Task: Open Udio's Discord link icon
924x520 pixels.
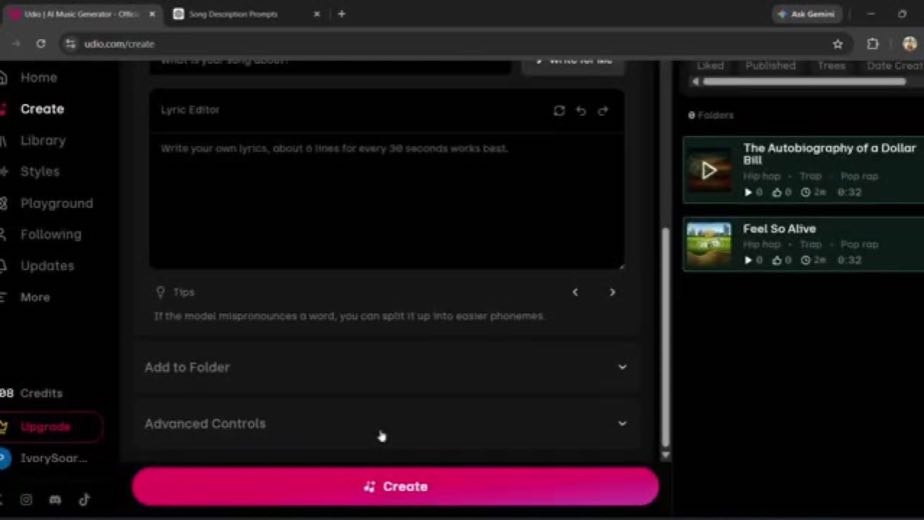Action: coord(55,499)
